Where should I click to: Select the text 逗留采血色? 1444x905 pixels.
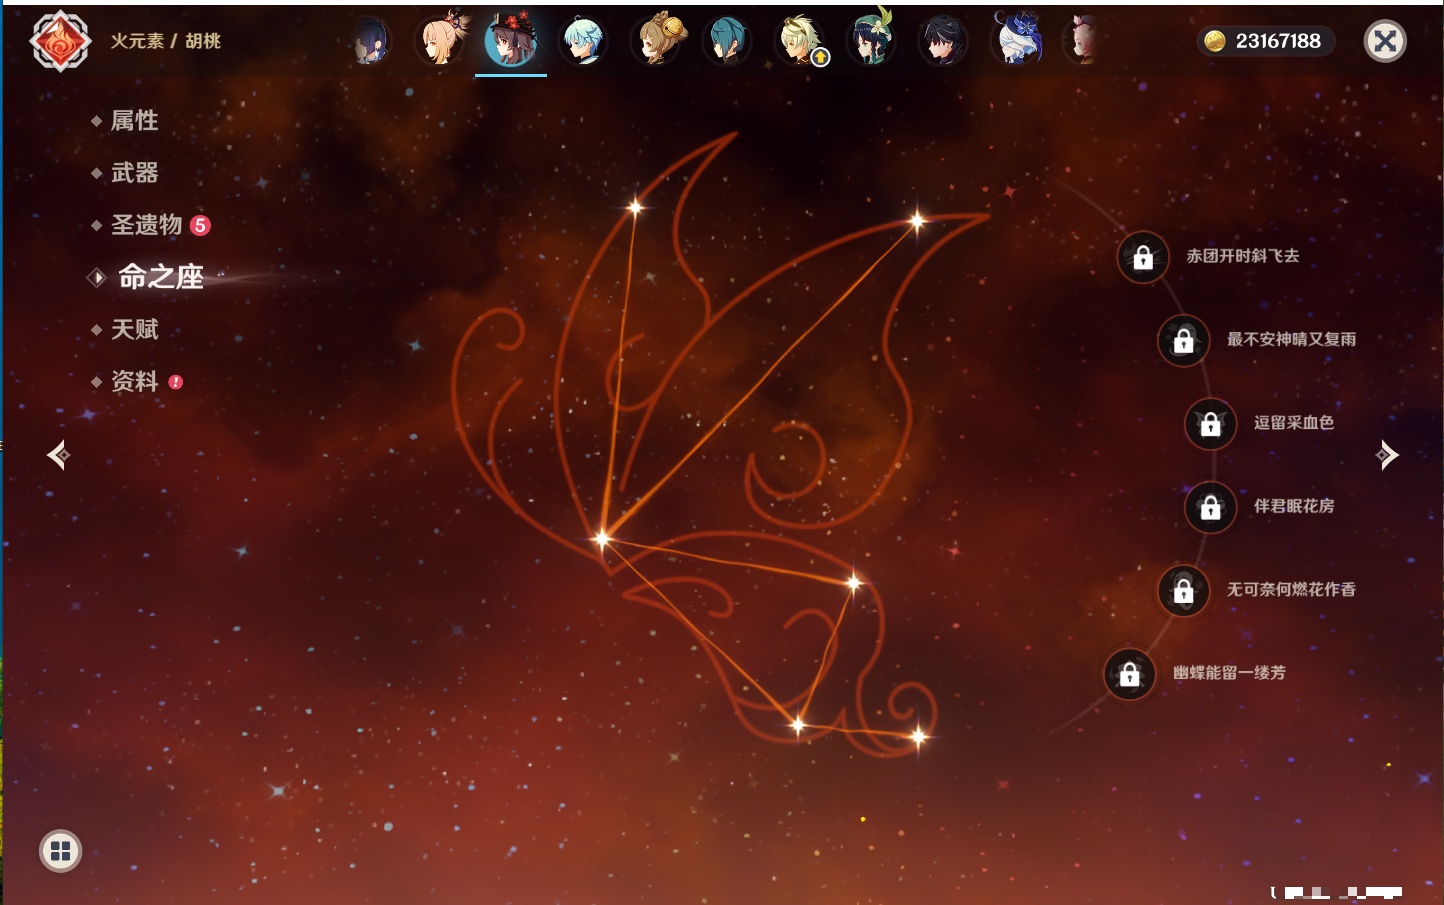[x=1294, y=422]
